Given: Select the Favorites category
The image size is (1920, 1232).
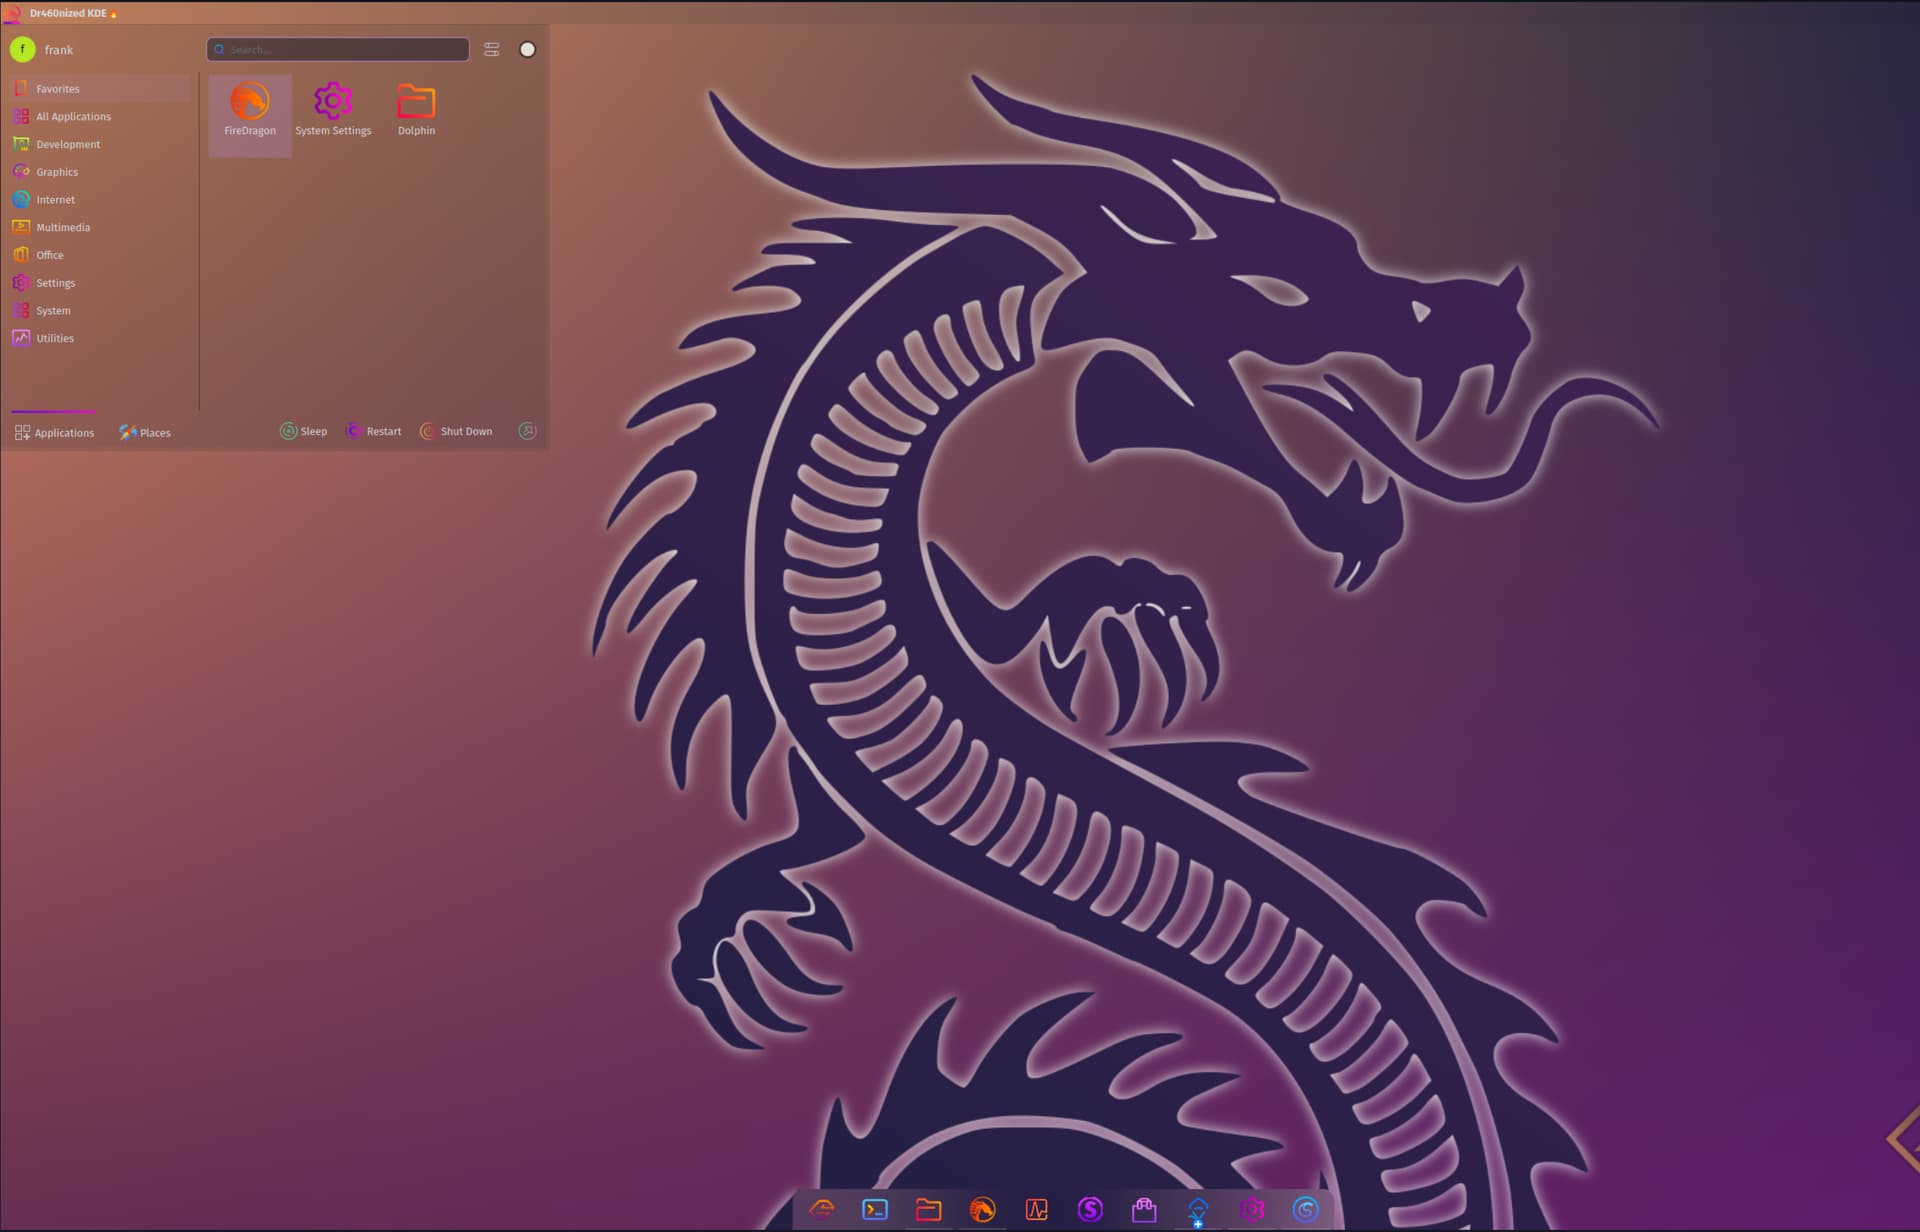Looking at the screenshot, I should coord(99,89).
